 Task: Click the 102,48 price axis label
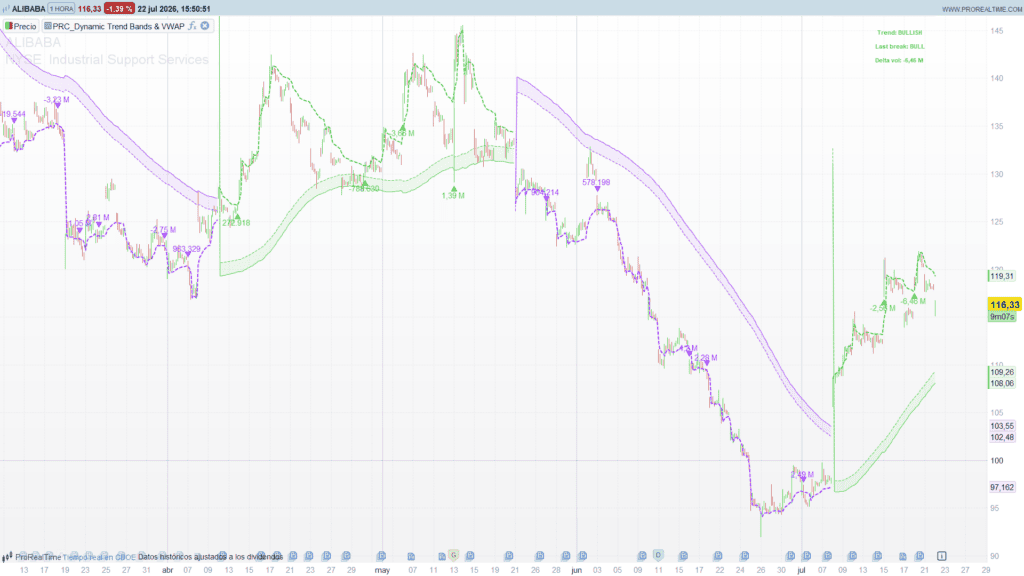1002,438
